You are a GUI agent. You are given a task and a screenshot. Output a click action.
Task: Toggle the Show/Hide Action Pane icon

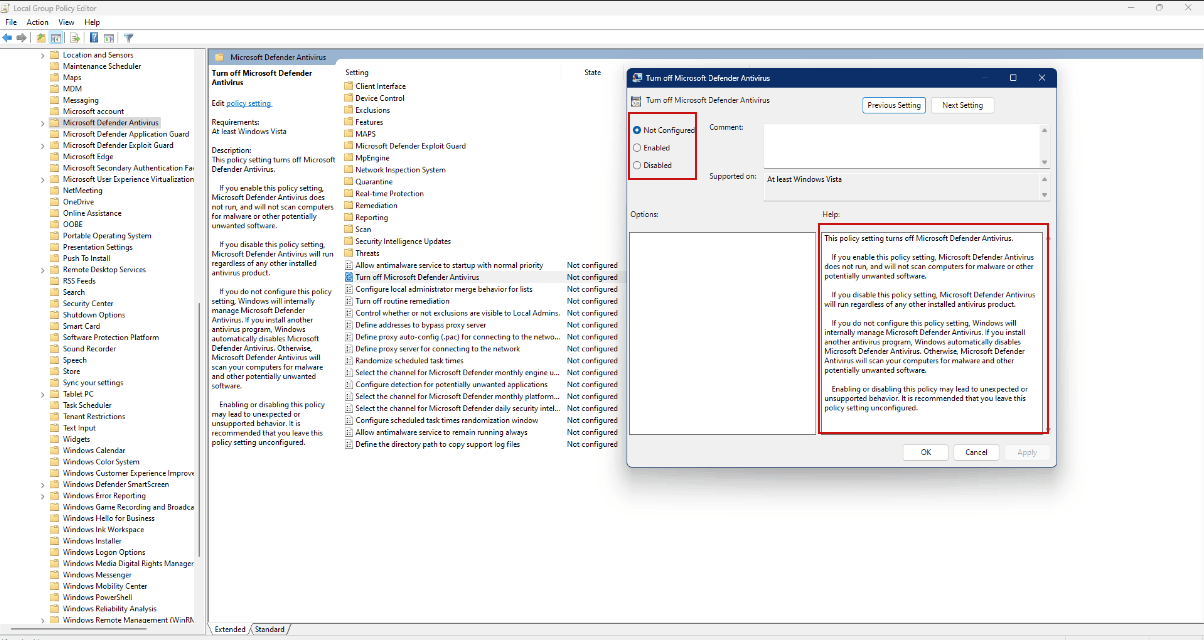[x=108, y=38]
